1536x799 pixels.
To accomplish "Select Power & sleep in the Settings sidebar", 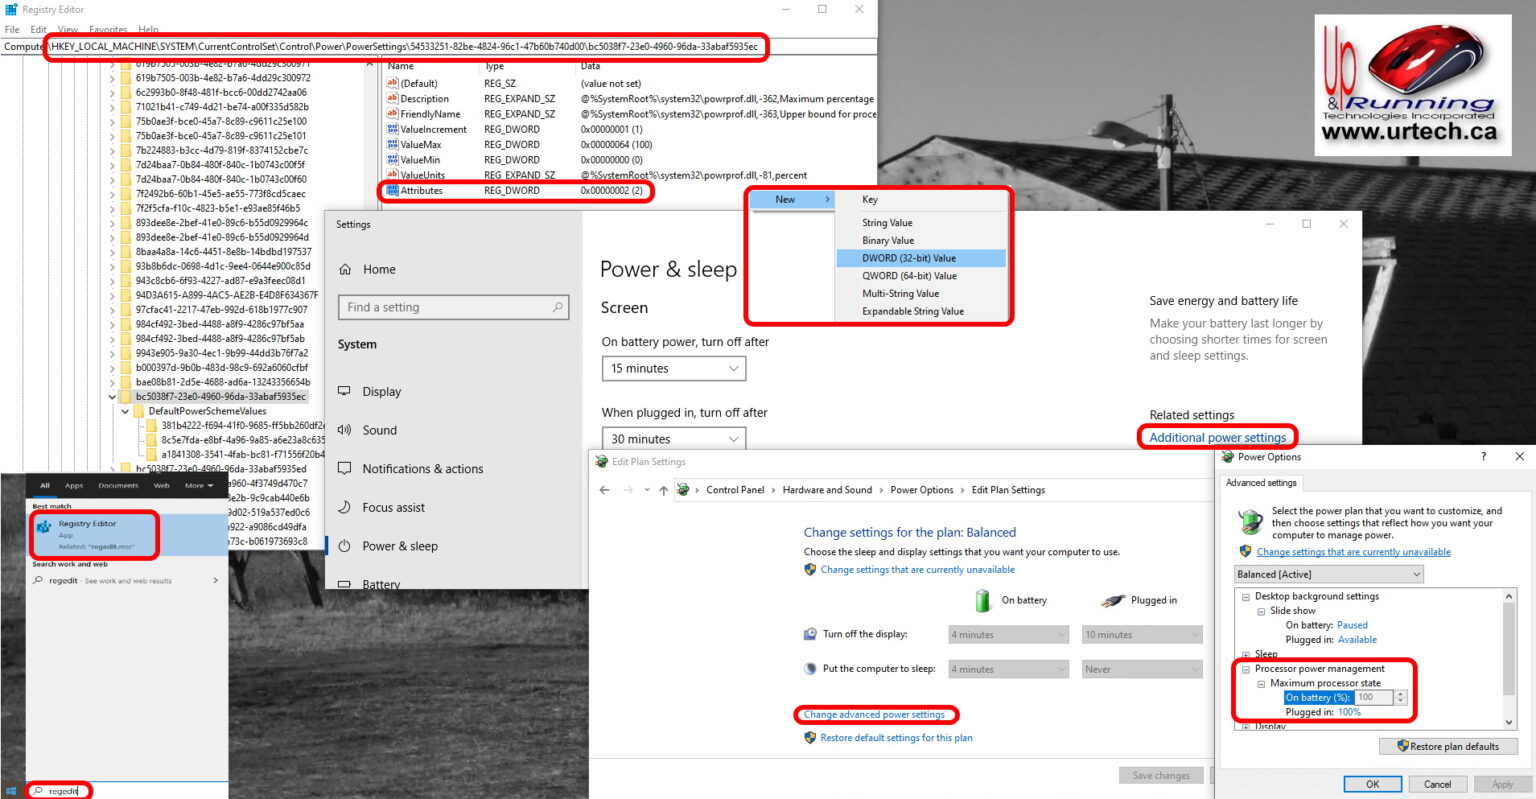I will (401, 546).
